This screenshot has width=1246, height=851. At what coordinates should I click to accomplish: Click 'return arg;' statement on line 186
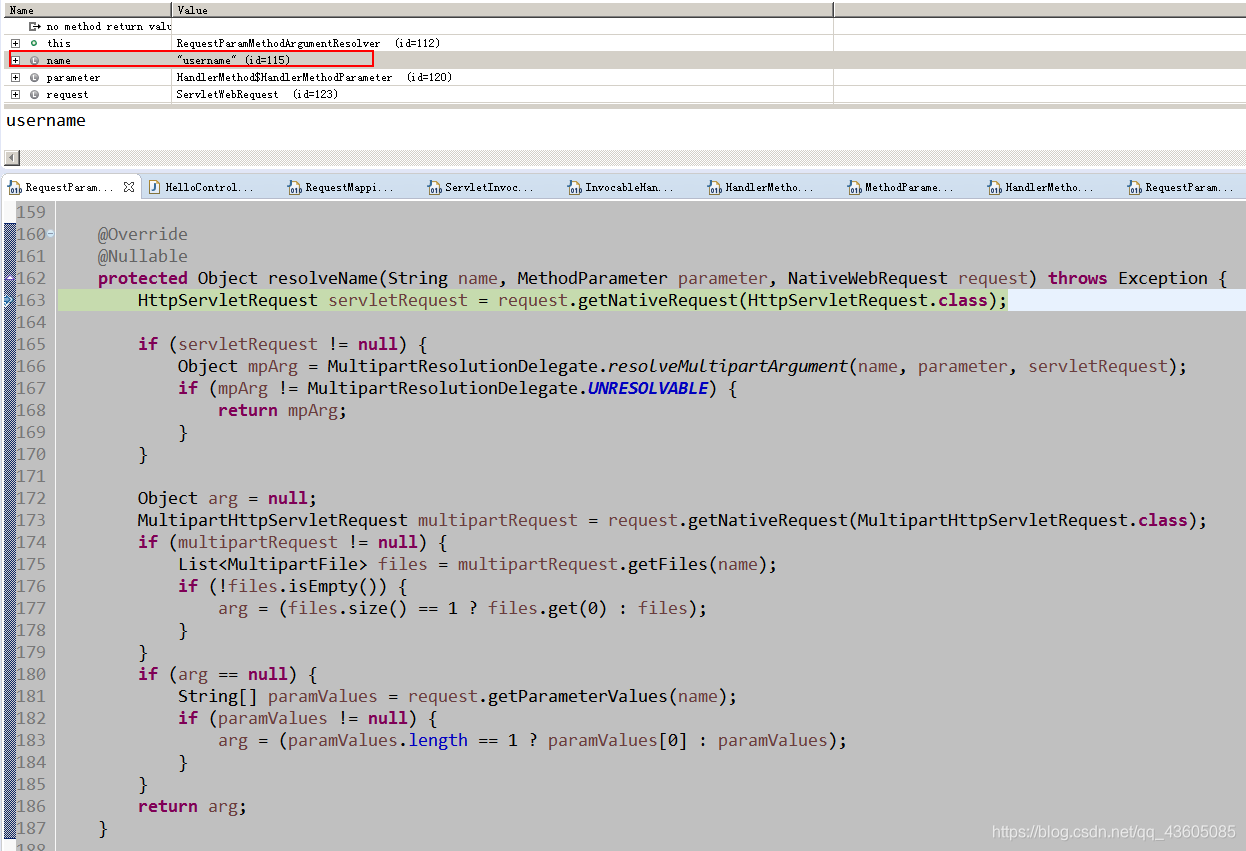(193, 806)
